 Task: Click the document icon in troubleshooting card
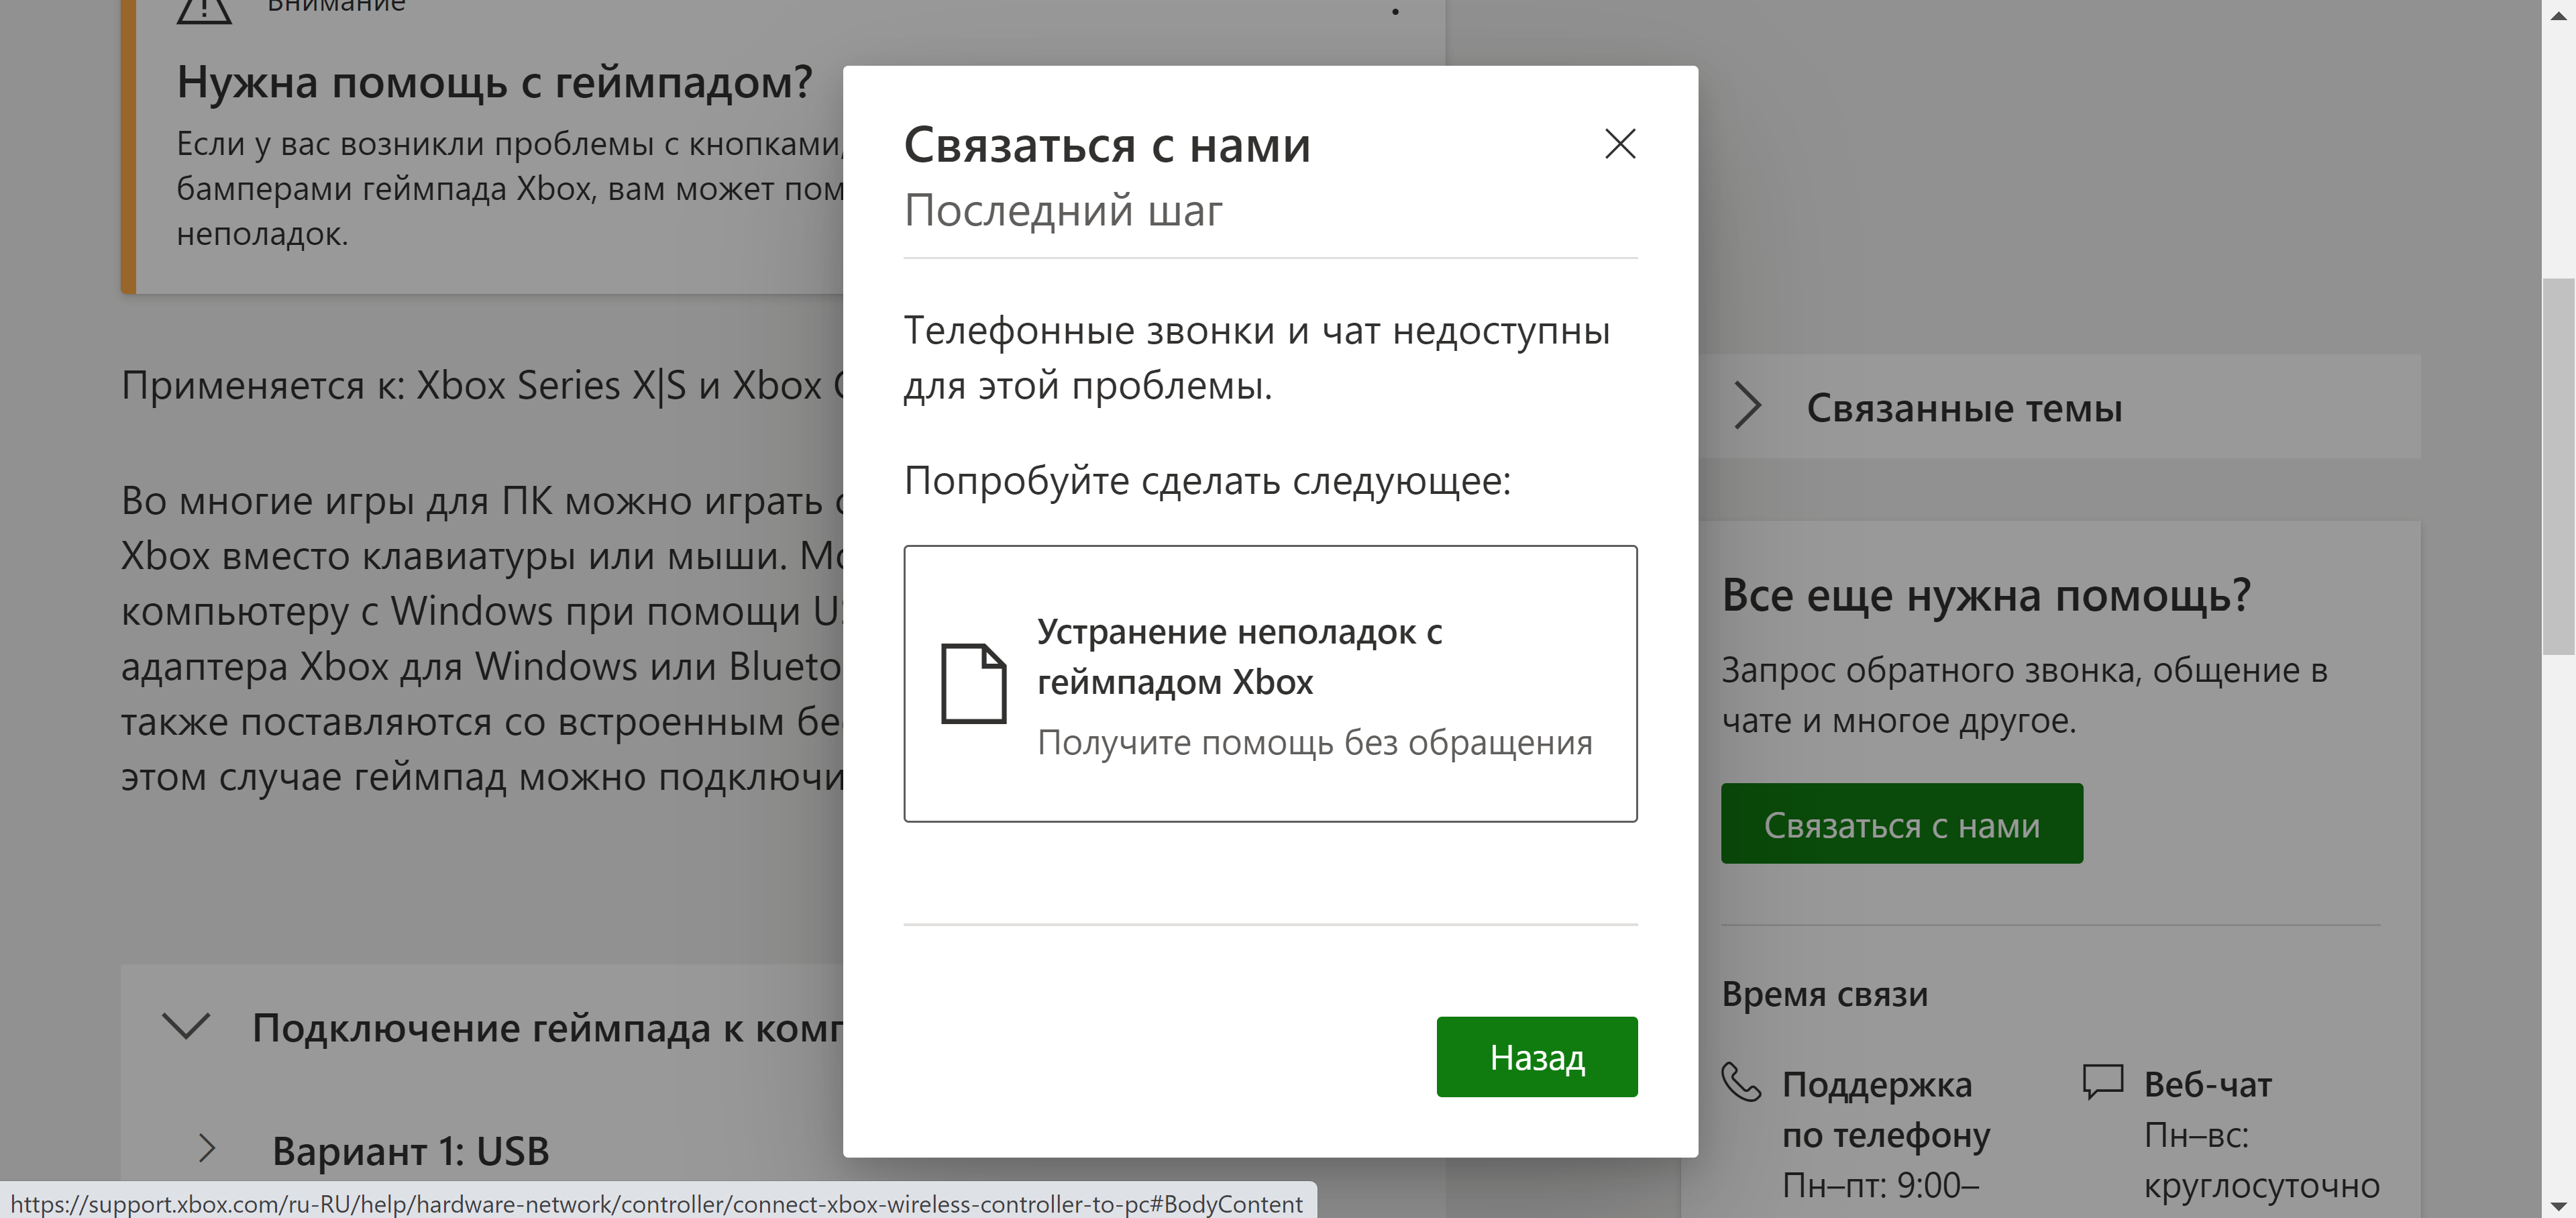[x=973, y=683]
